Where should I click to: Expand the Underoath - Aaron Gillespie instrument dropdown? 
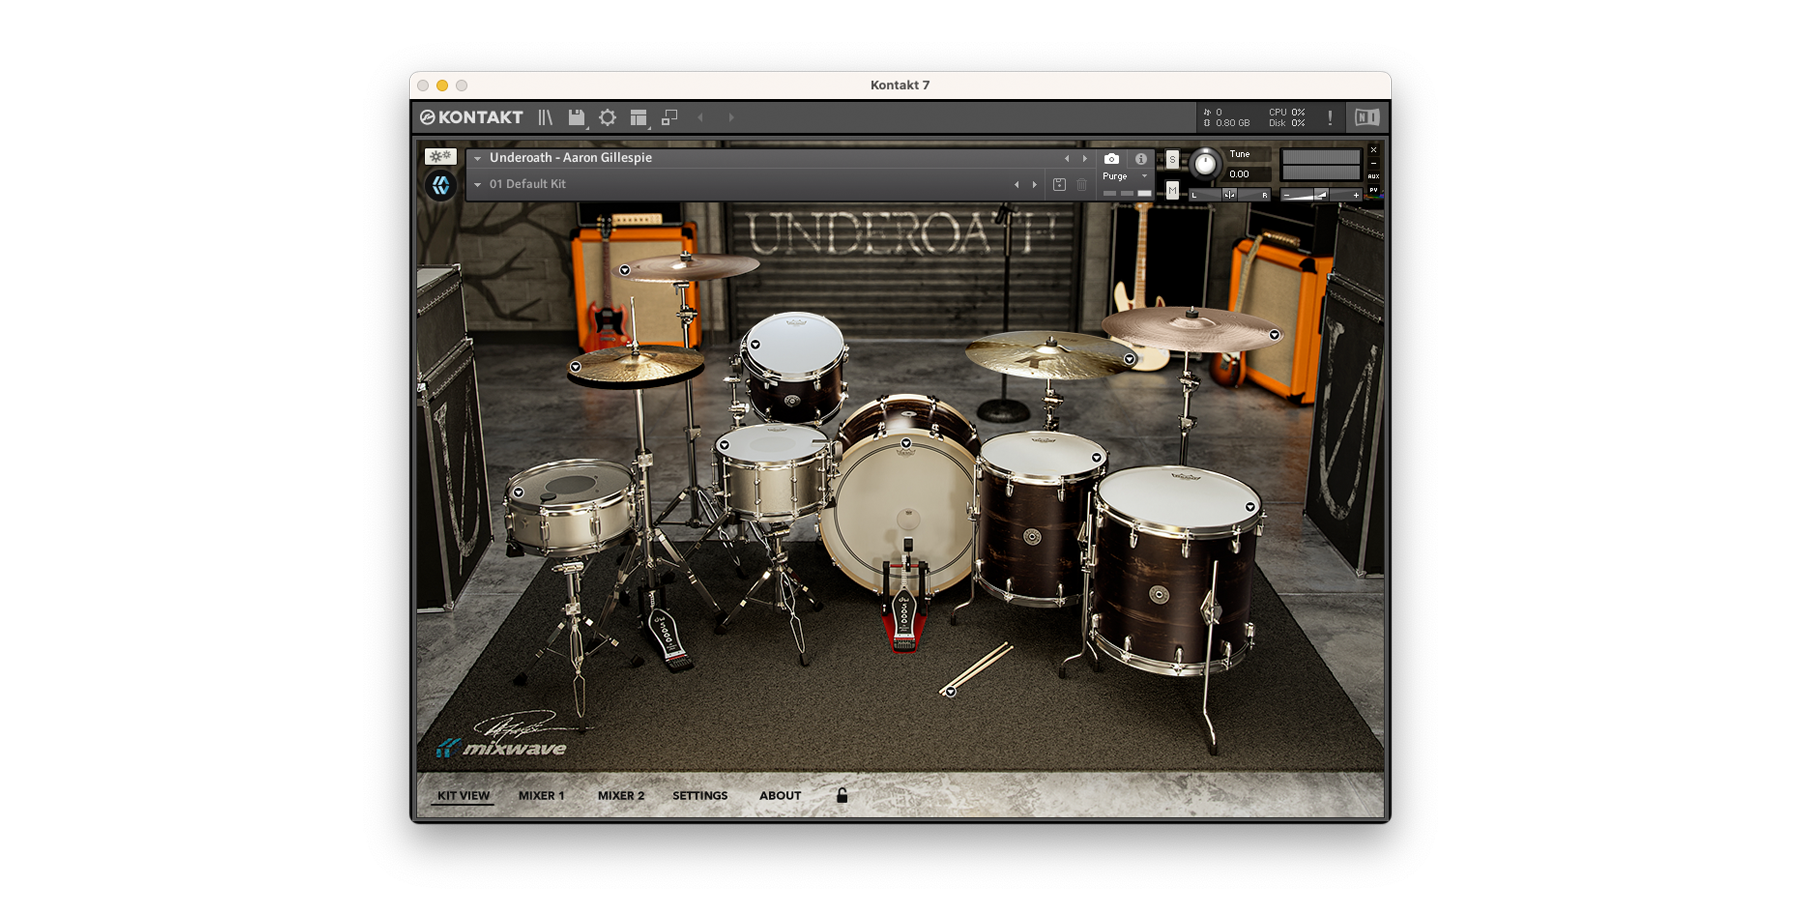[478, 158]
